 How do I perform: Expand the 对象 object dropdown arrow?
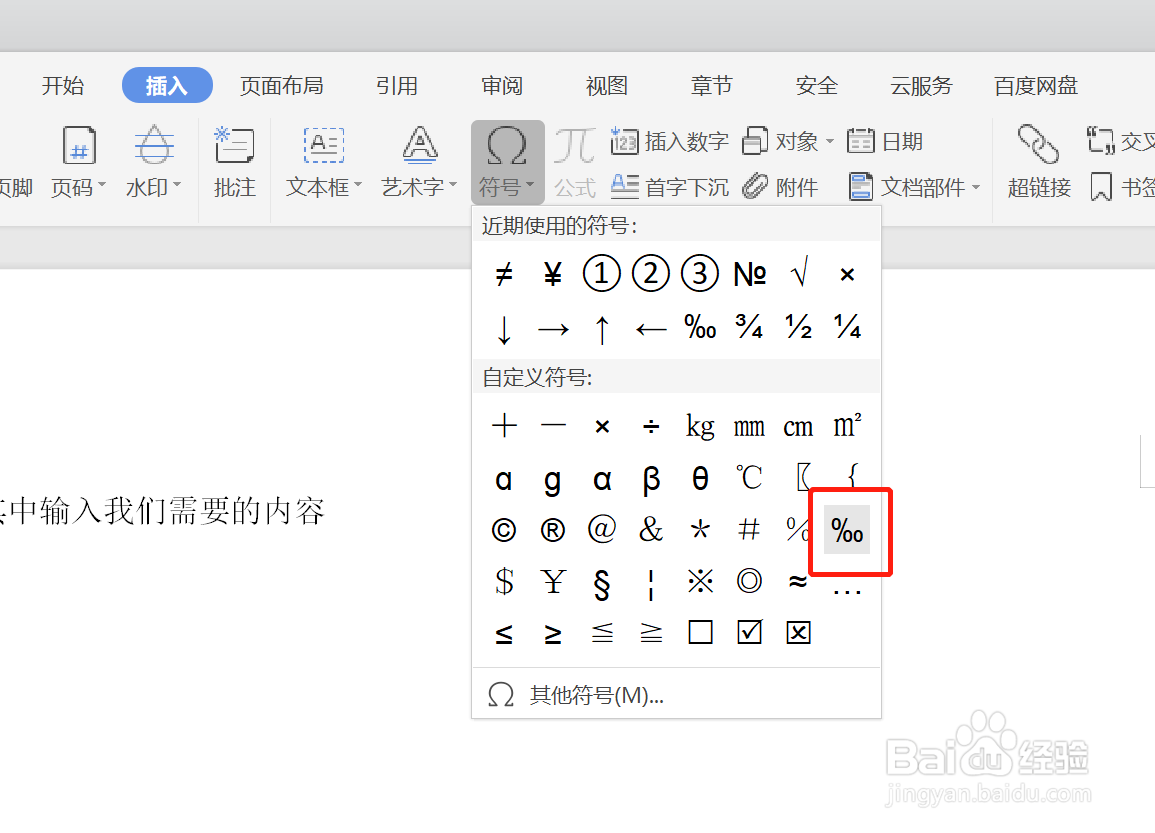coord(828,141)
